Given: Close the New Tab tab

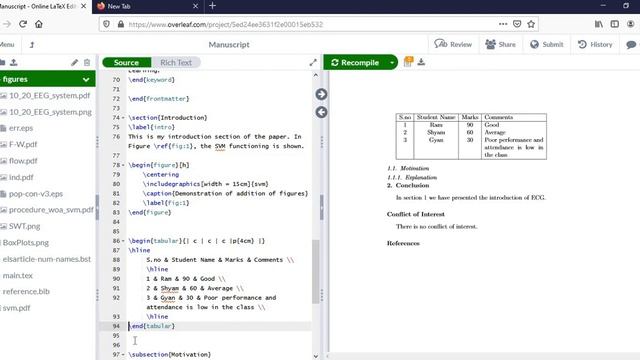Looking at the screenshot, I should tap(195, 6).
